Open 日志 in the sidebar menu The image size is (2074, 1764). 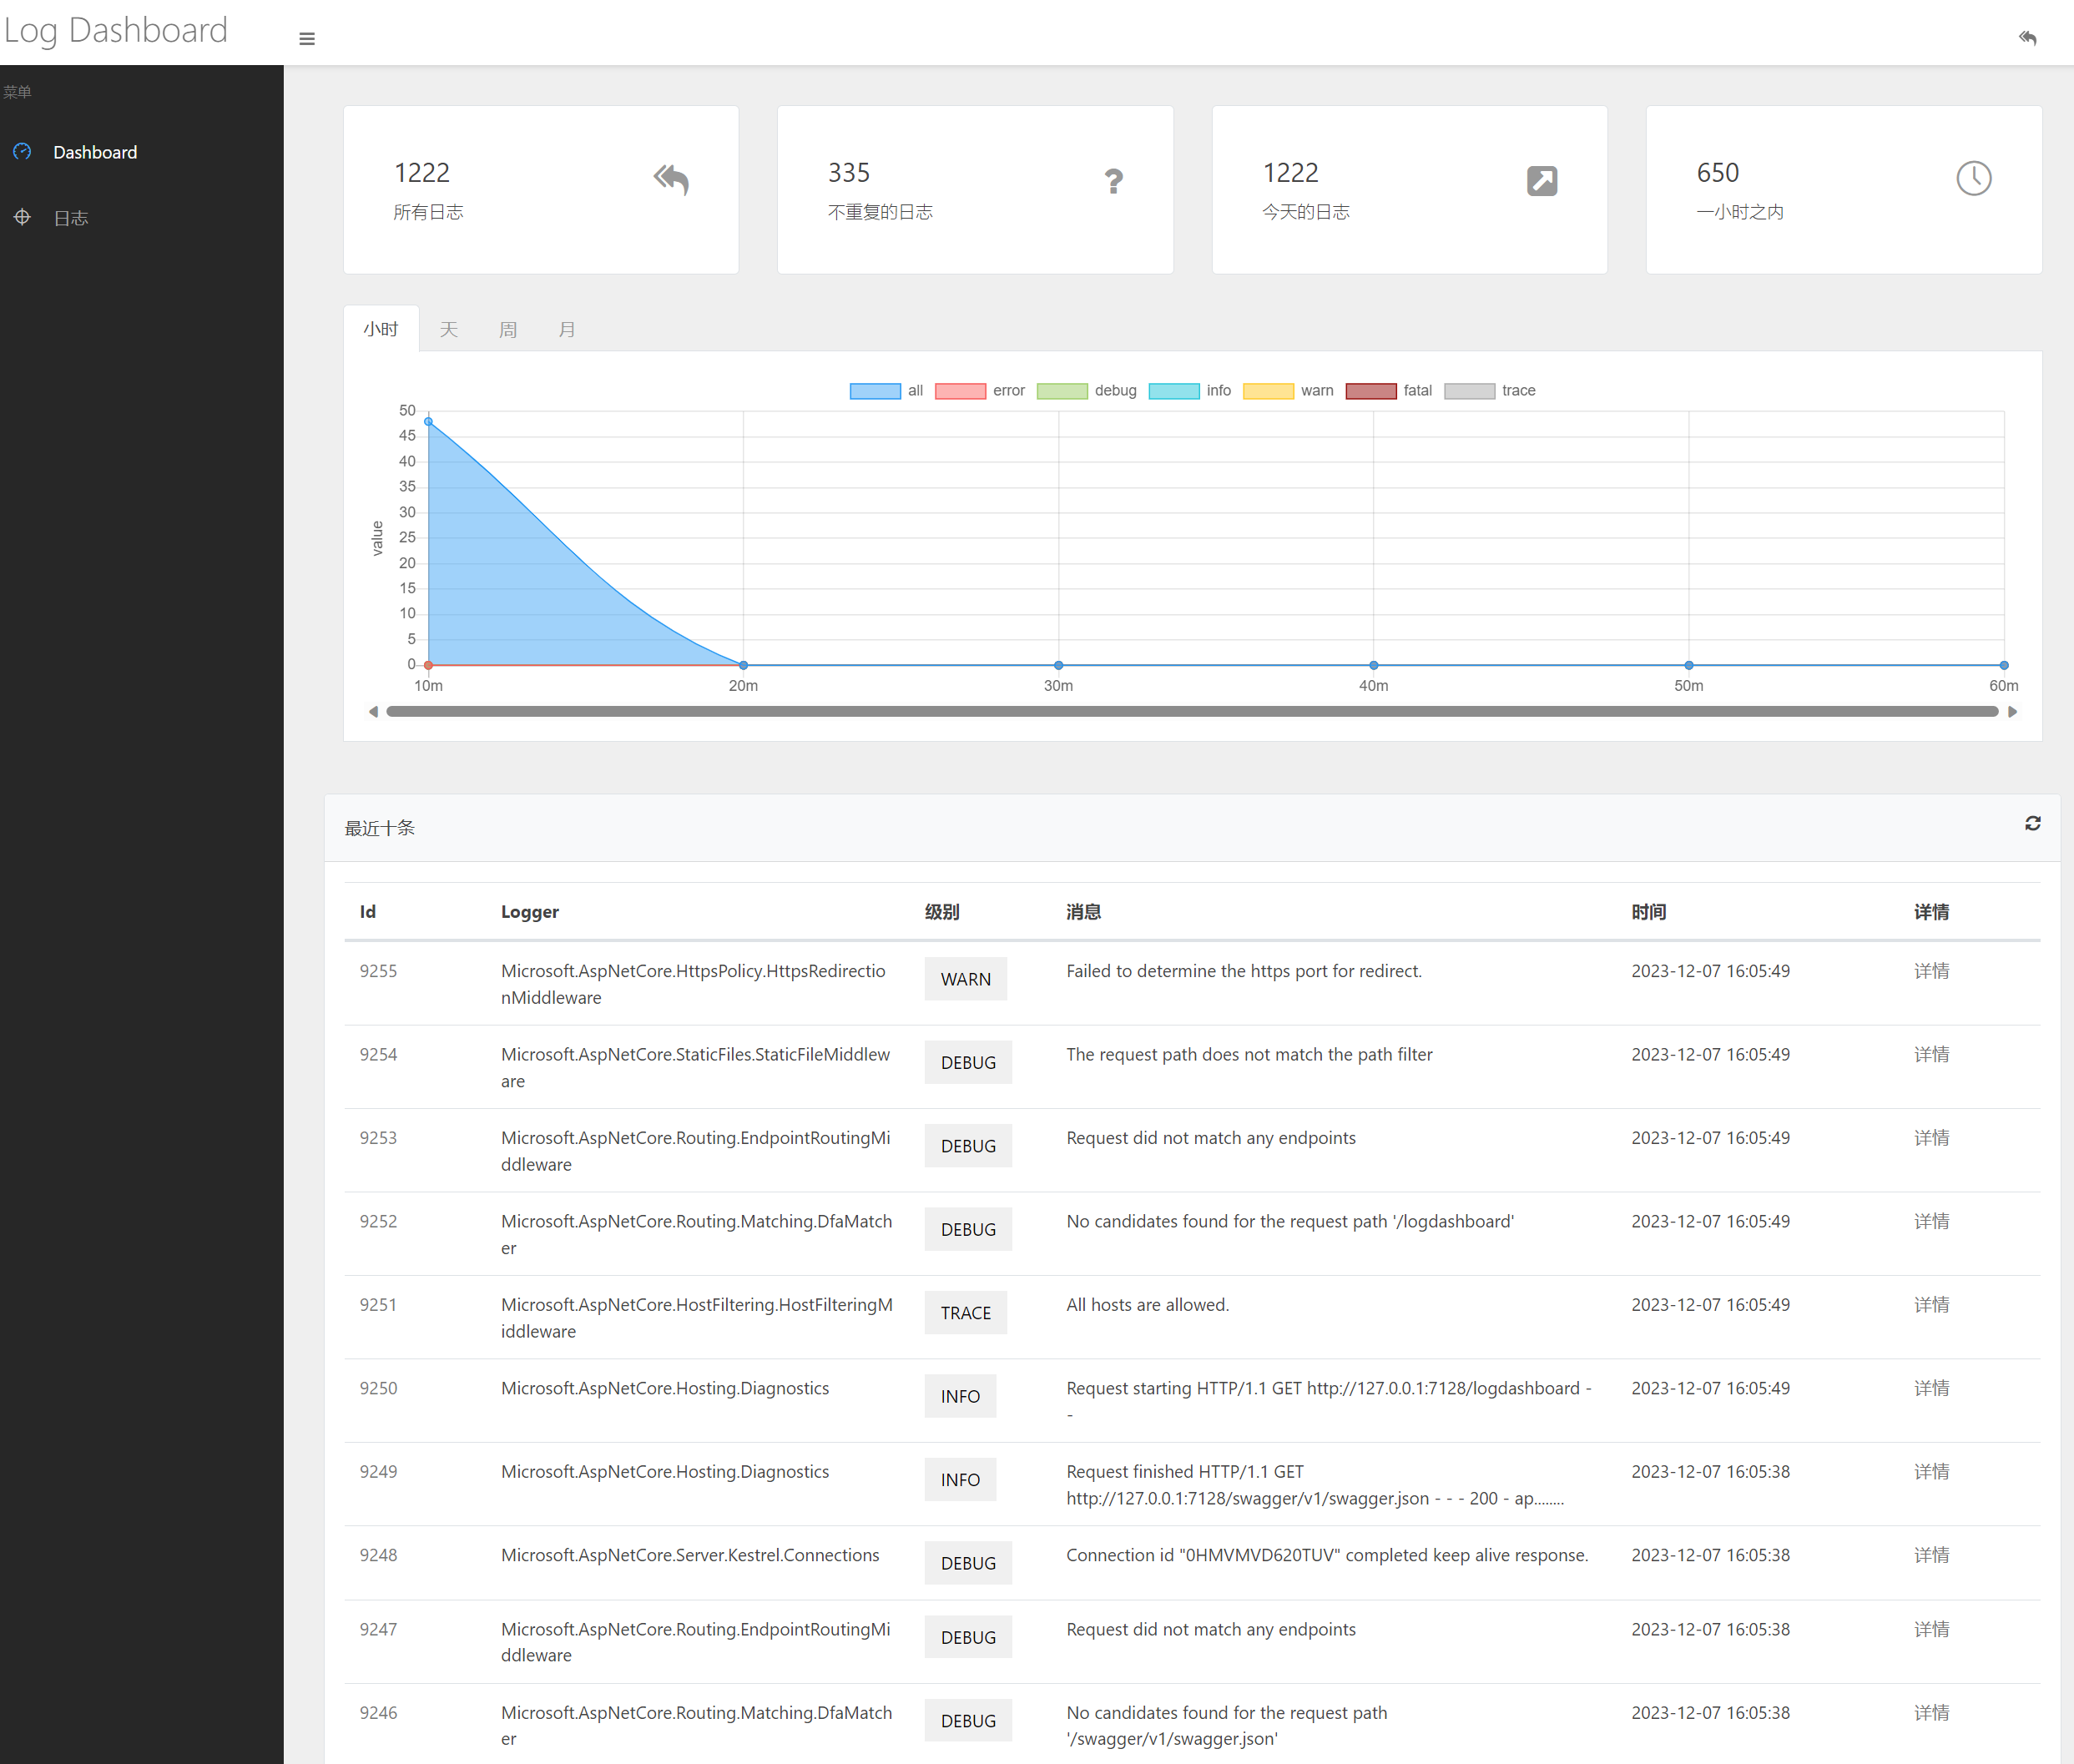tap(71, 218)
